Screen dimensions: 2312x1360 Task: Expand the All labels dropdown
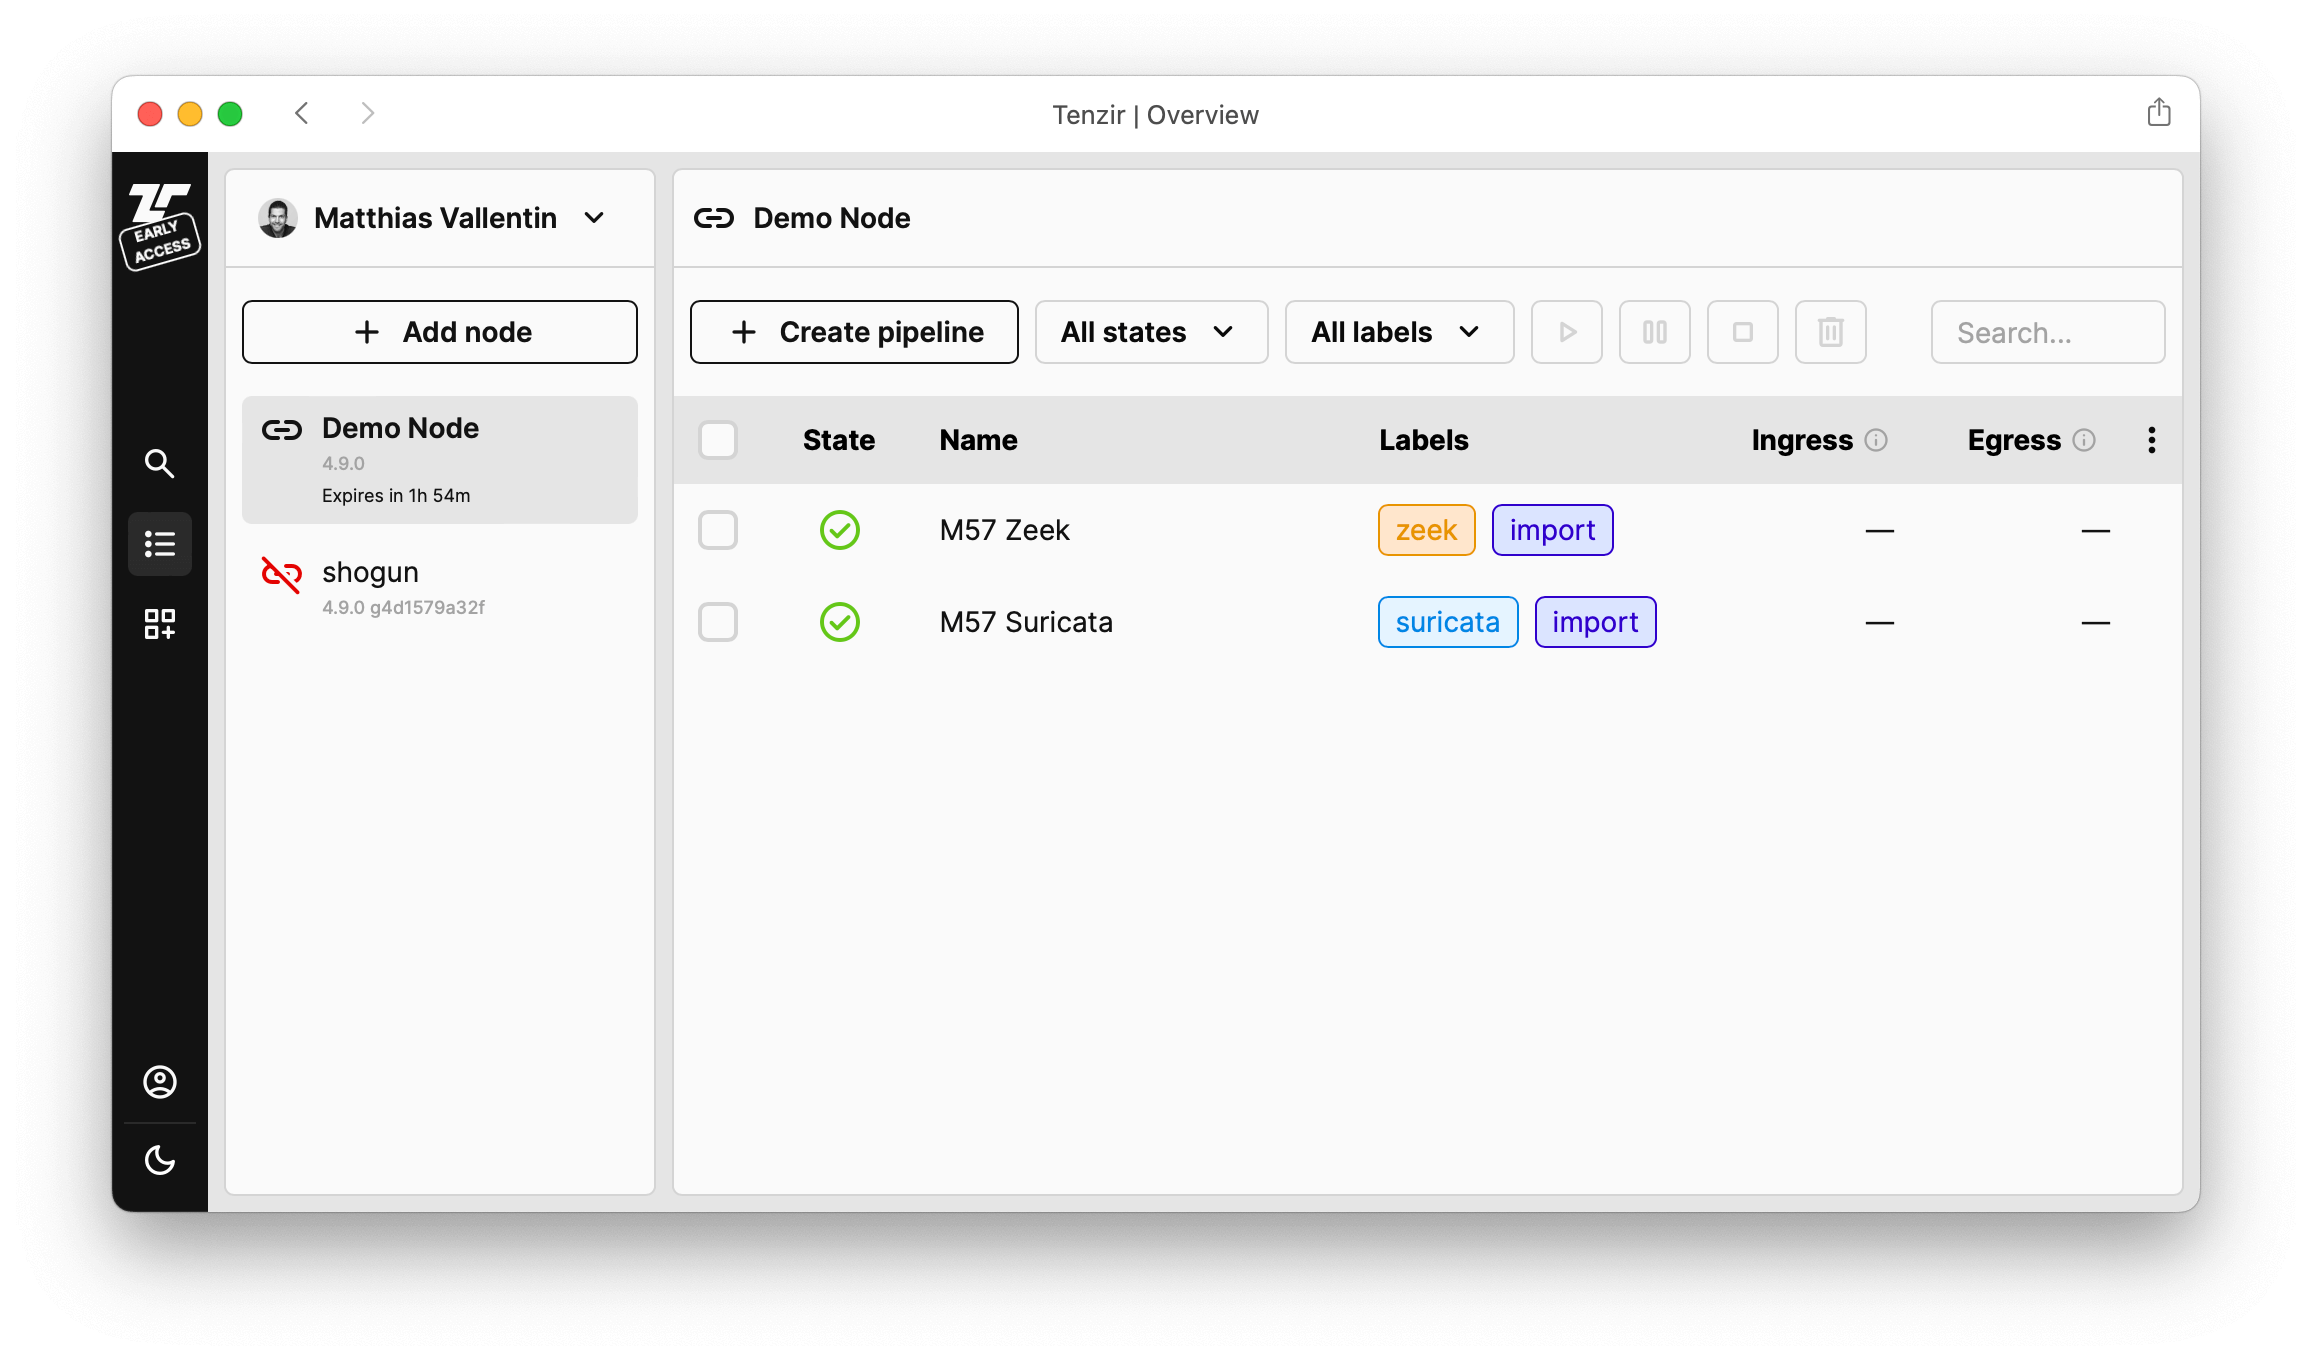click(x=1399, y=332)
